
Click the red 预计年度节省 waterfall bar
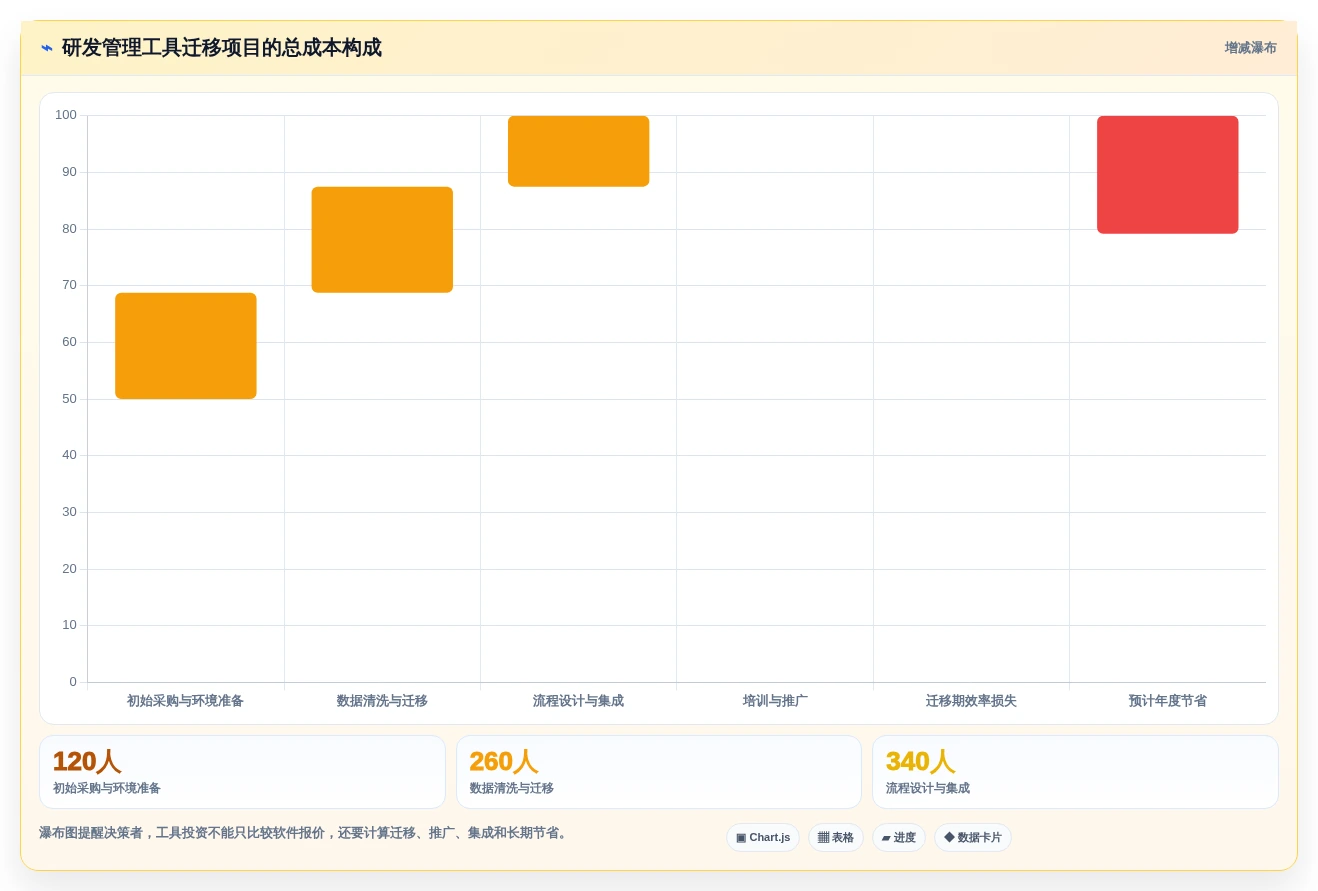1168,175
